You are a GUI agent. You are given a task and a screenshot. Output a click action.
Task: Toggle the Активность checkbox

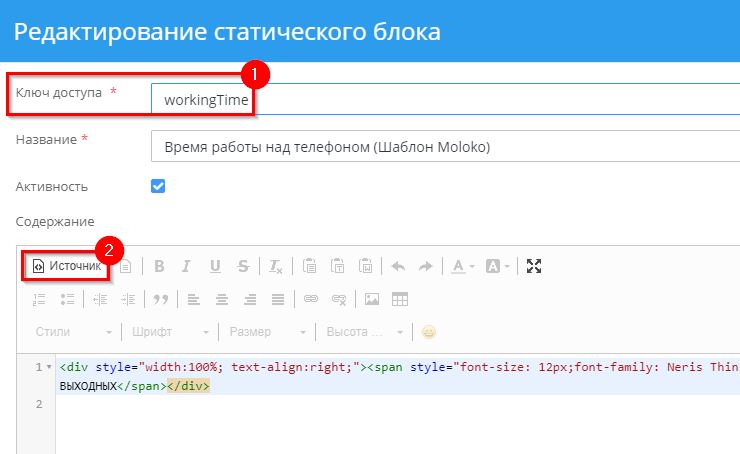[x=157, y=186]
